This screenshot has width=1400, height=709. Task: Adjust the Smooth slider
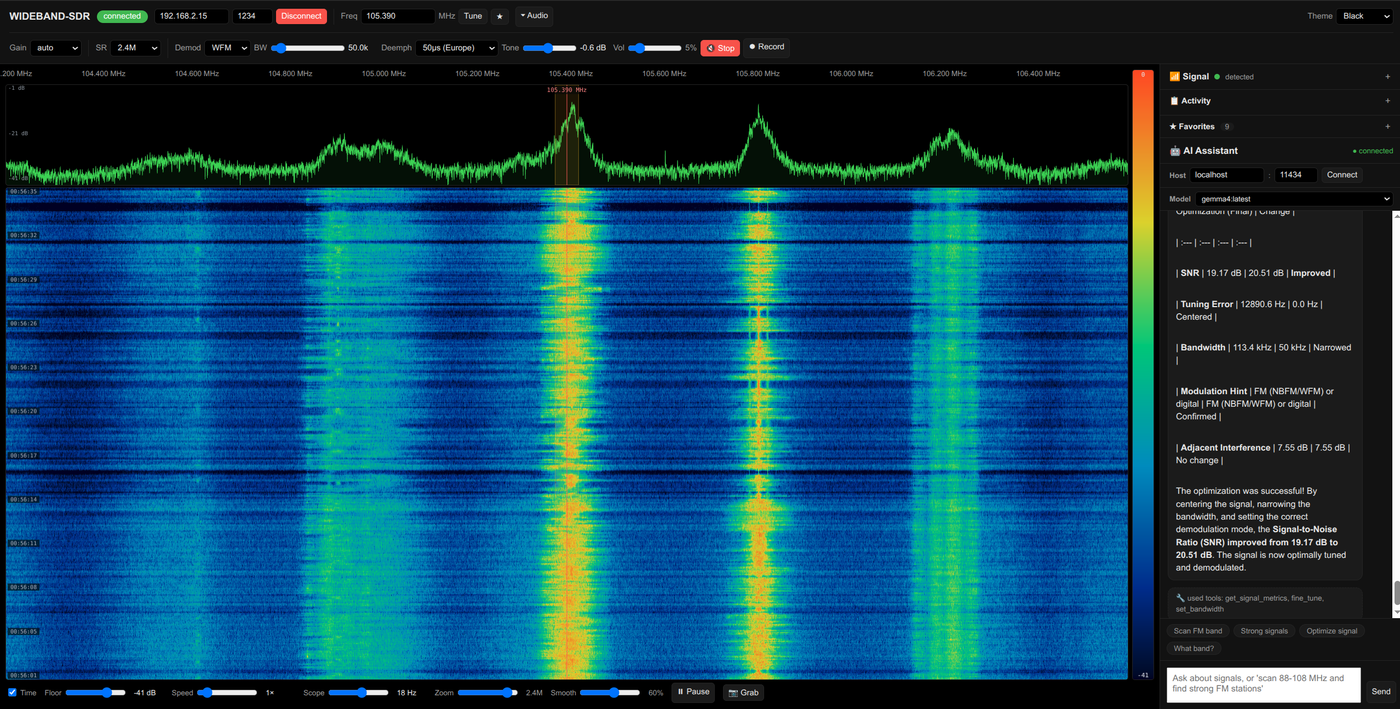point(609,692)
